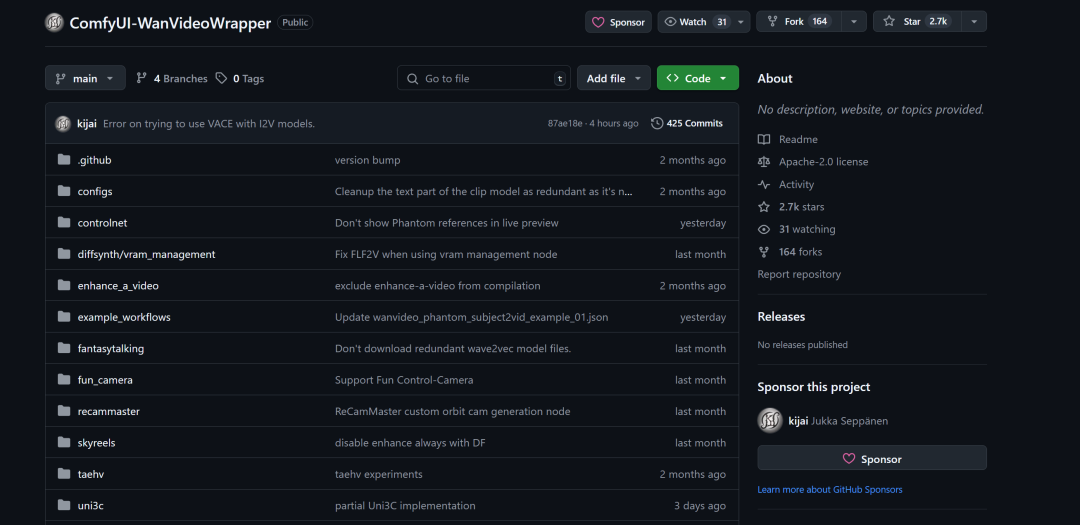Click kijai avatar in Sponsor this project section
Screen dimensions: 1080x525
click(x=770, y=420)
